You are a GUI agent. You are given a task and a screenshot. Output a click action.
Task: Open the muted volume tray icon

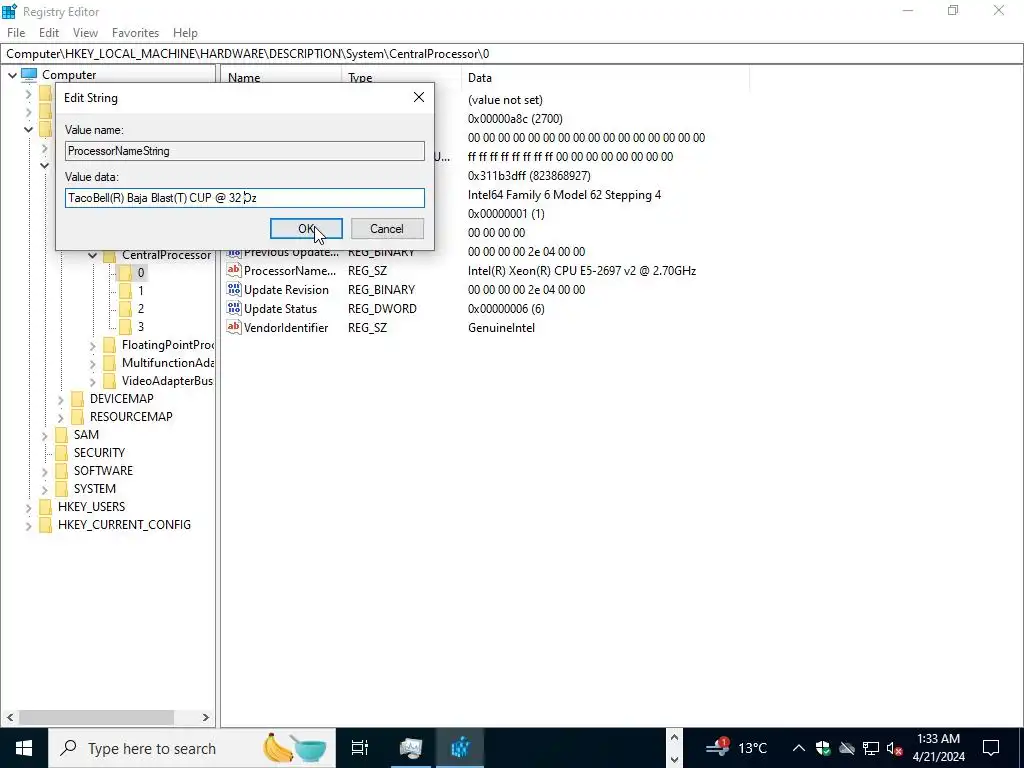click(x=894, y=748)
